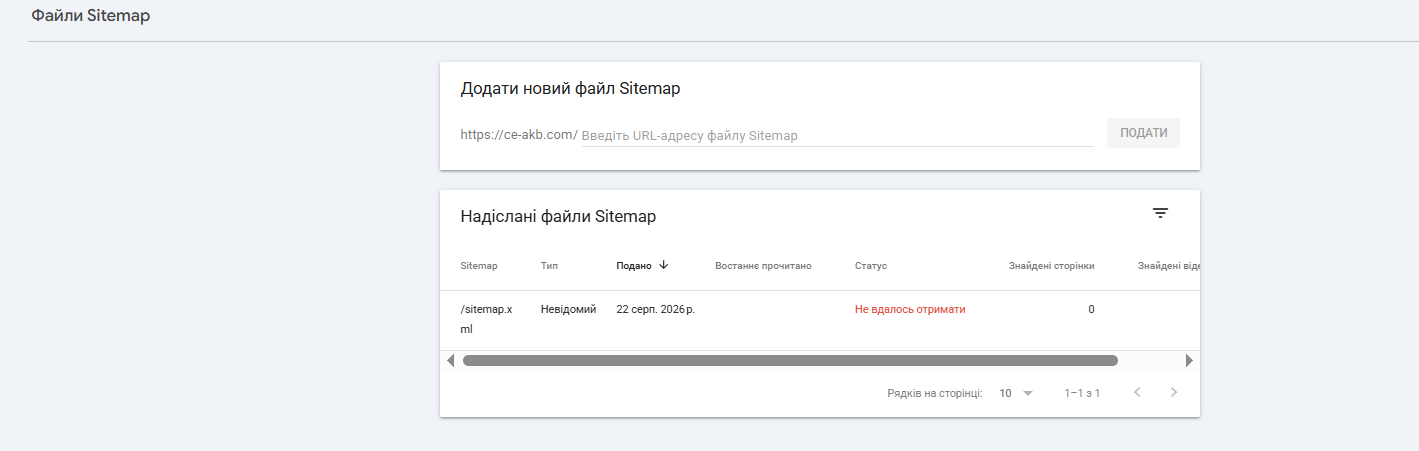Click the right scroll arrow of table
Viewport: 1419px width, 451px height.
pos(1189,360)
